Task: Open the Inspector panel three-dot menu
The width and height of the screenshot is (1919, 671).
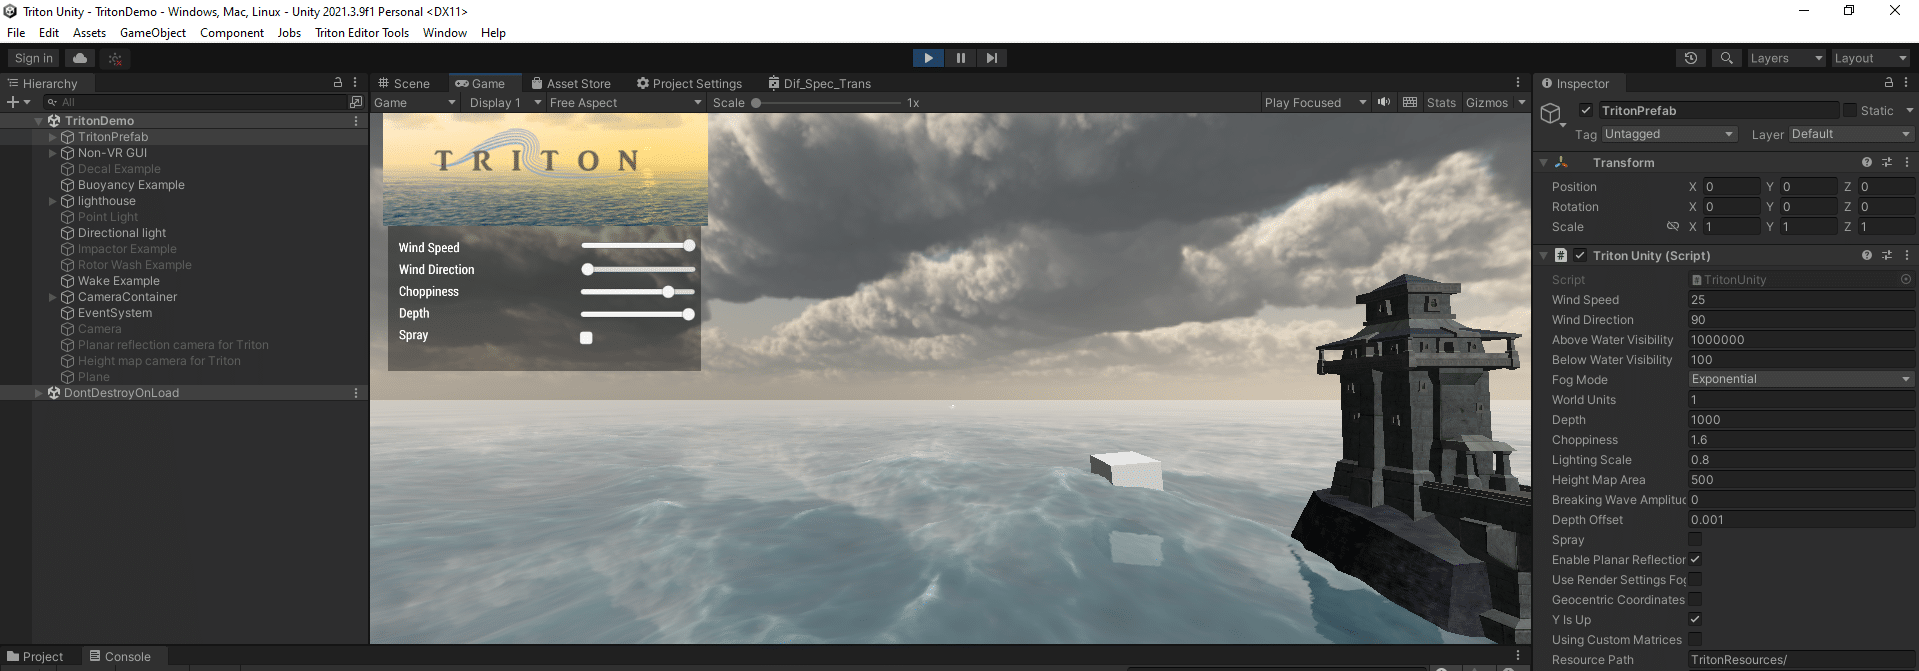Action: click(1906, 83)
